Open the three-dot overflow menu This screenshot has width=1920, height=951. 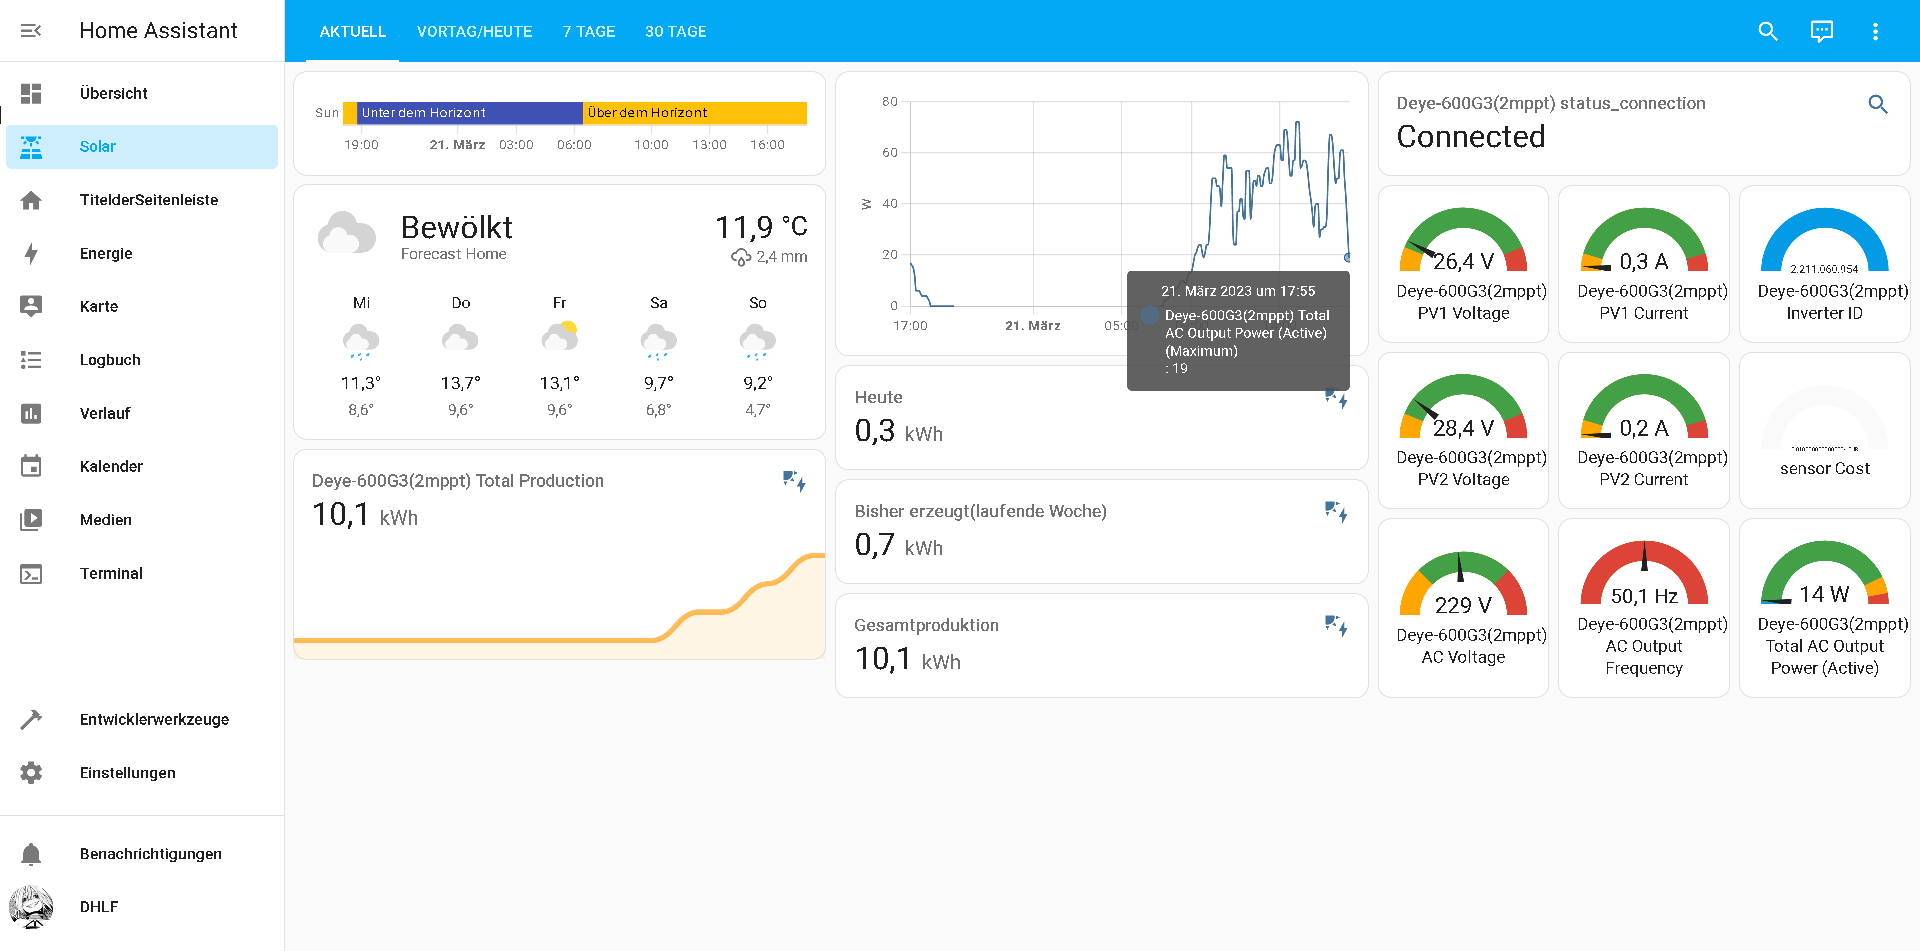1875,31
